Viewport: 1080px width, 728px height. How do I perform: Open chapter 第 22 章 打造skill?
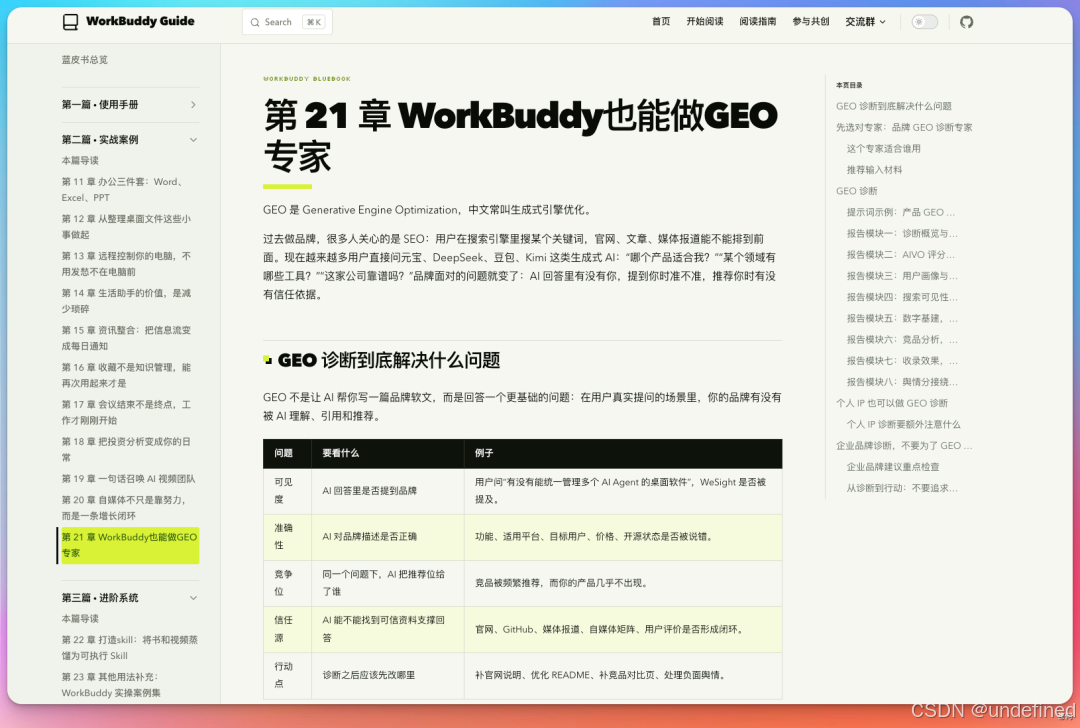tap(129, 647)
